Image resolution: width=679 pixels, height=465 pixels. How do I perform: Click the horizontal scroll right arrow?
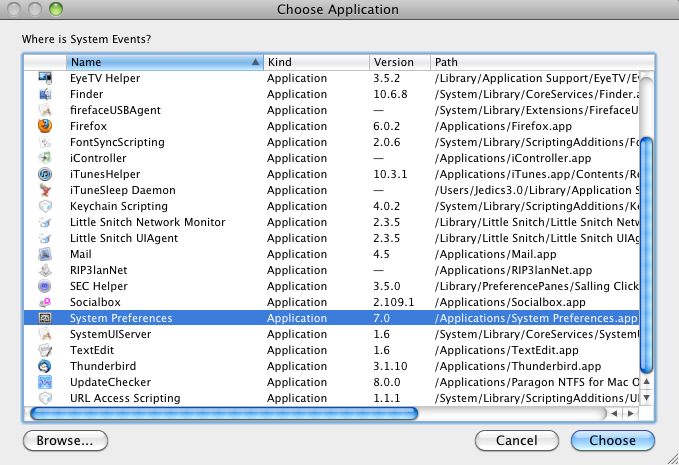coord(630,413)
